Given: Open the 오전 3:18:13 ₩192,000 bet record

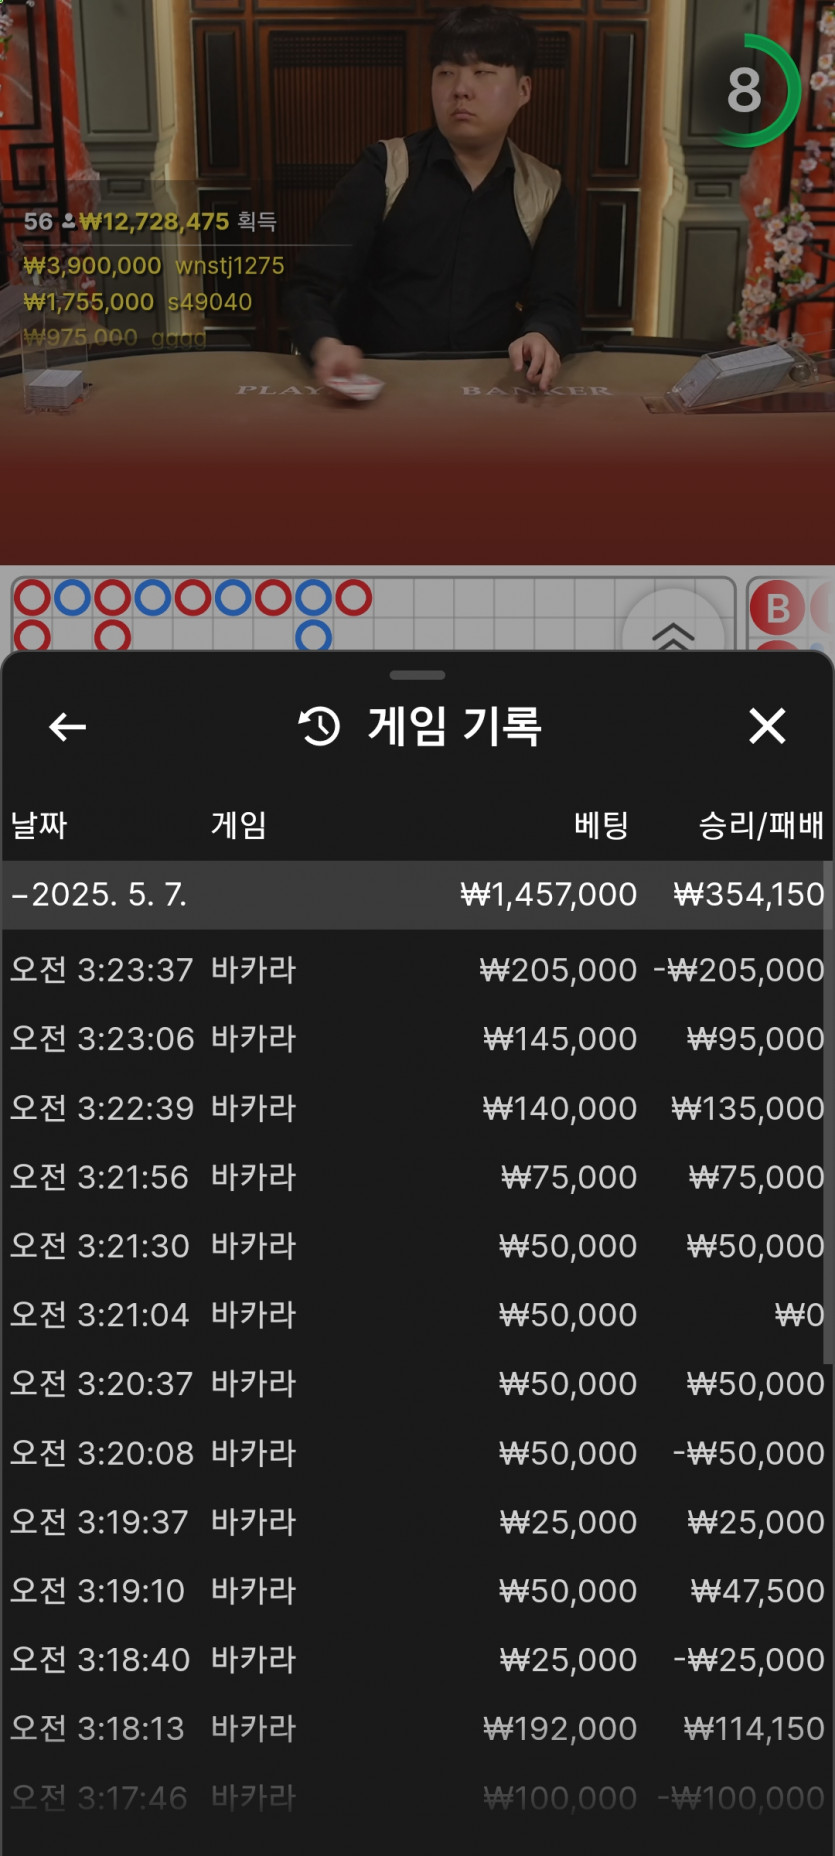Looking at the screenshot, I should pos(417,1728).
